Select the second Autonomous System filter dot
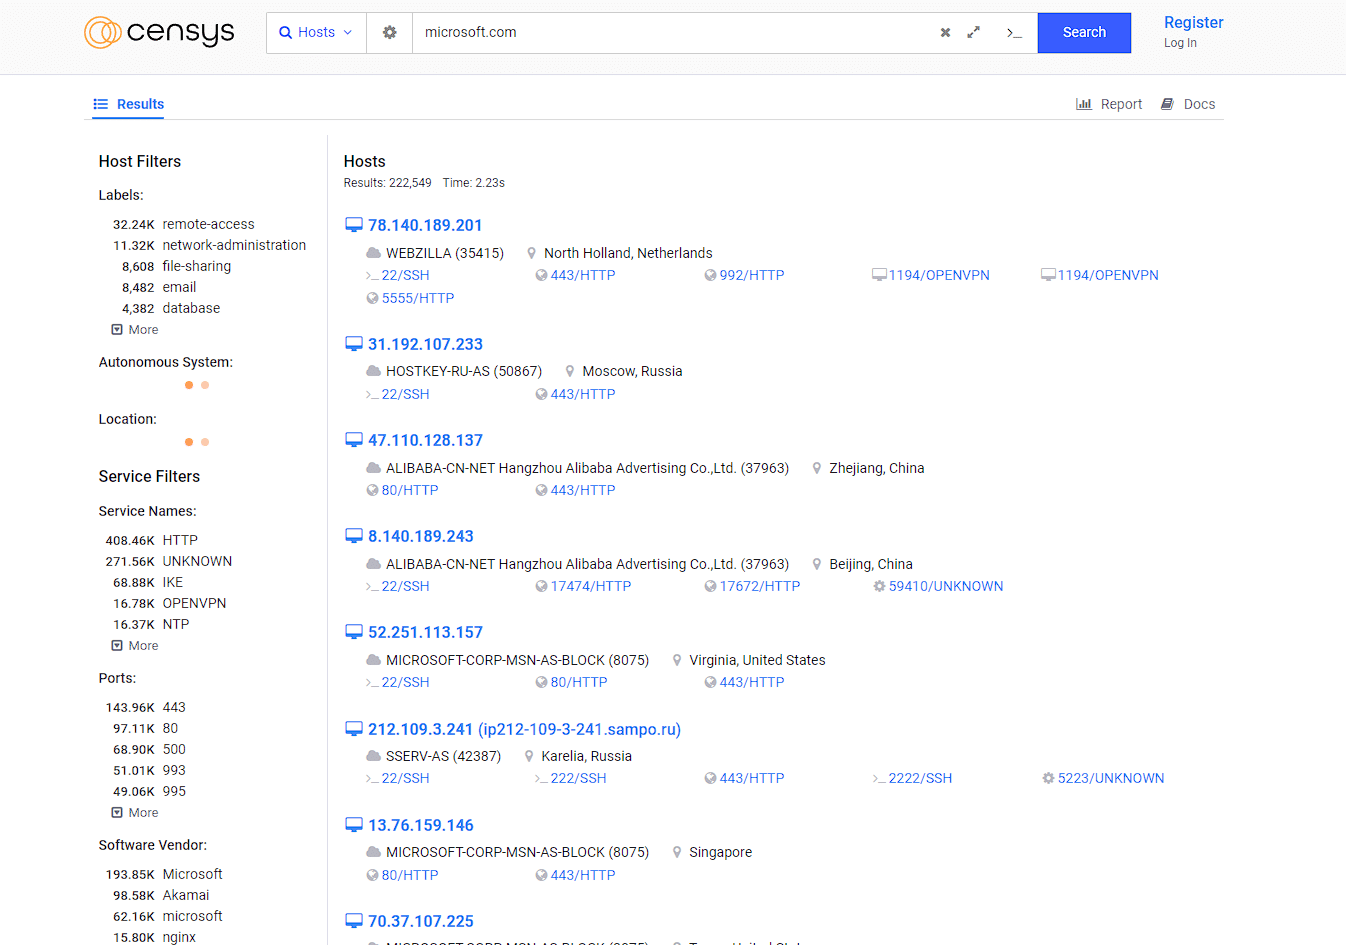The image size is (1346, 945). (x=204, y=384)
